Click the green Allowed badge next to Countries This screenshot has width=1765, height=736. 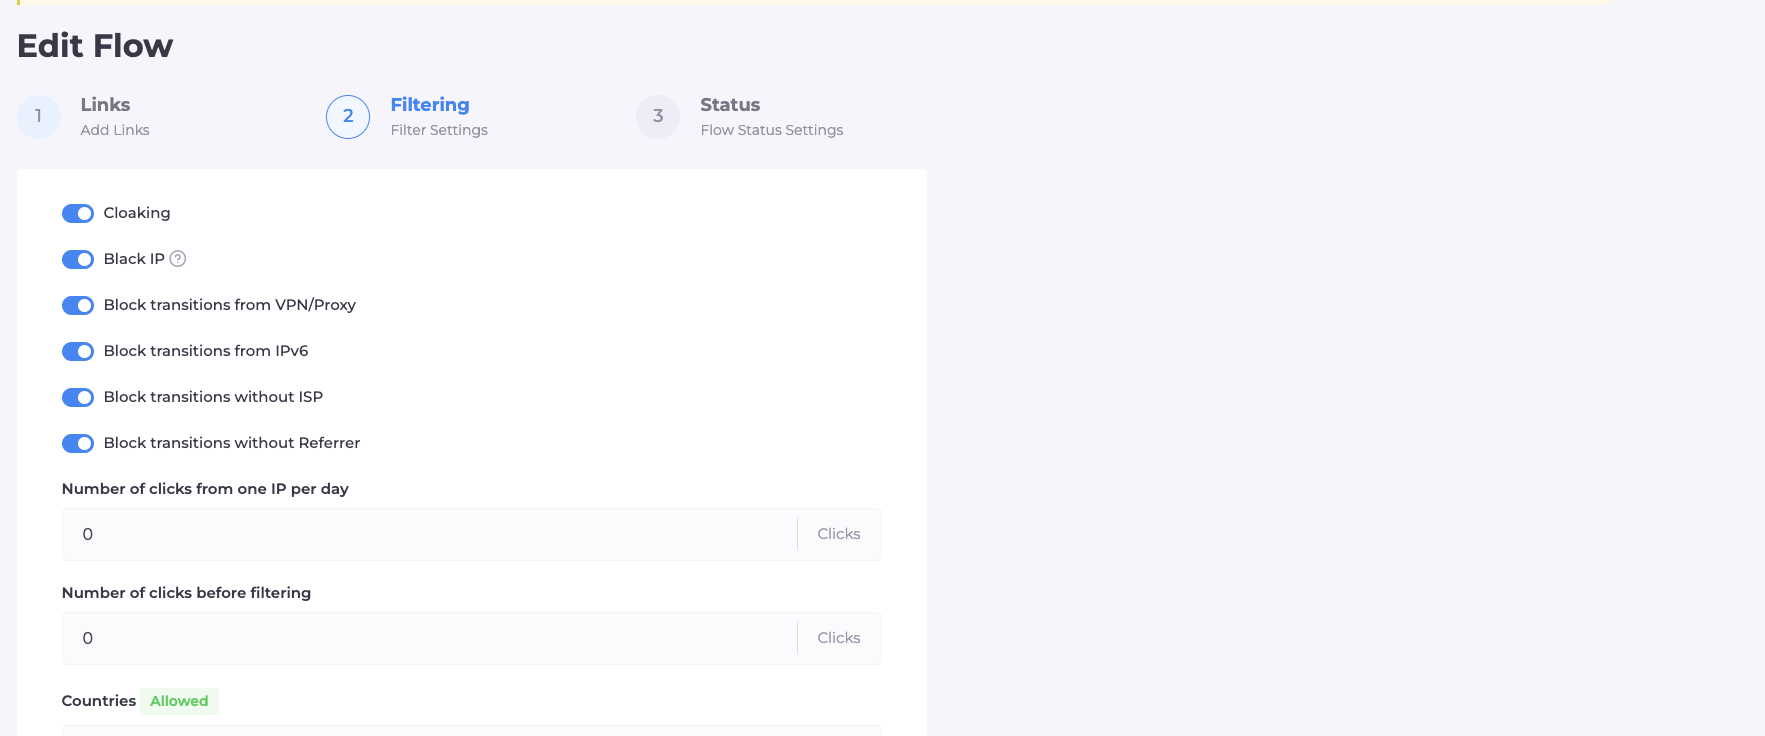[179, 701]
